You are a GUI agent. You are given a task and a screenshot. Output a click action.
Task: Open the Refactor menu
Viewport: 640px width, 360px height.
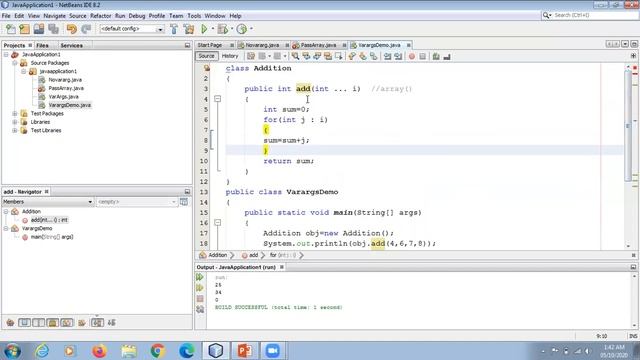tap(100, 16)
